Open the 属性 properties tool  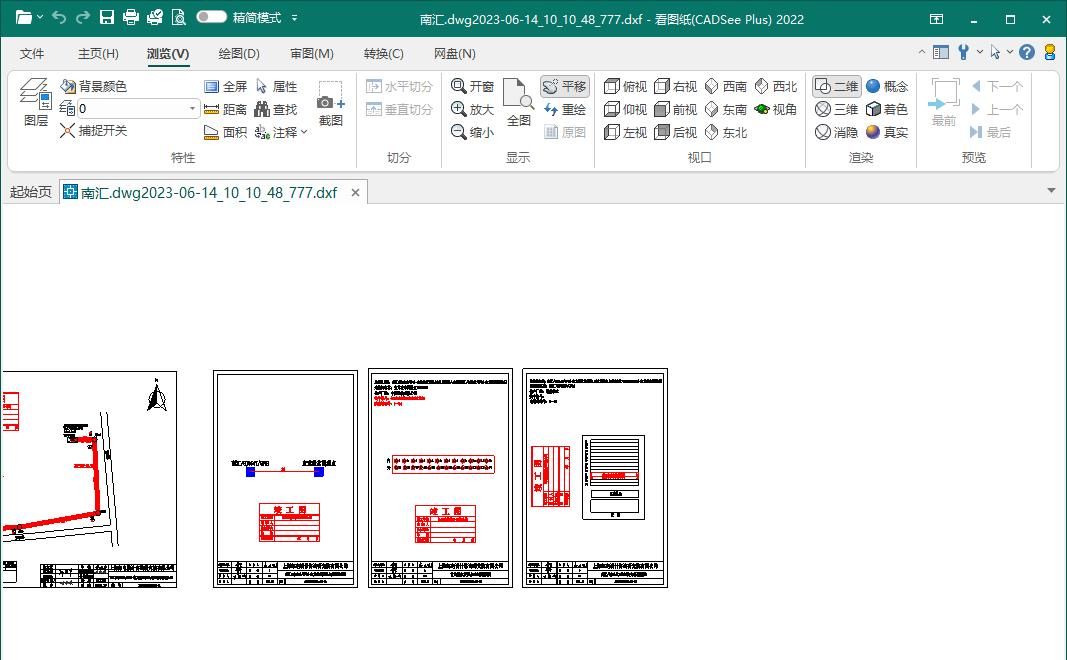point(276,86)
